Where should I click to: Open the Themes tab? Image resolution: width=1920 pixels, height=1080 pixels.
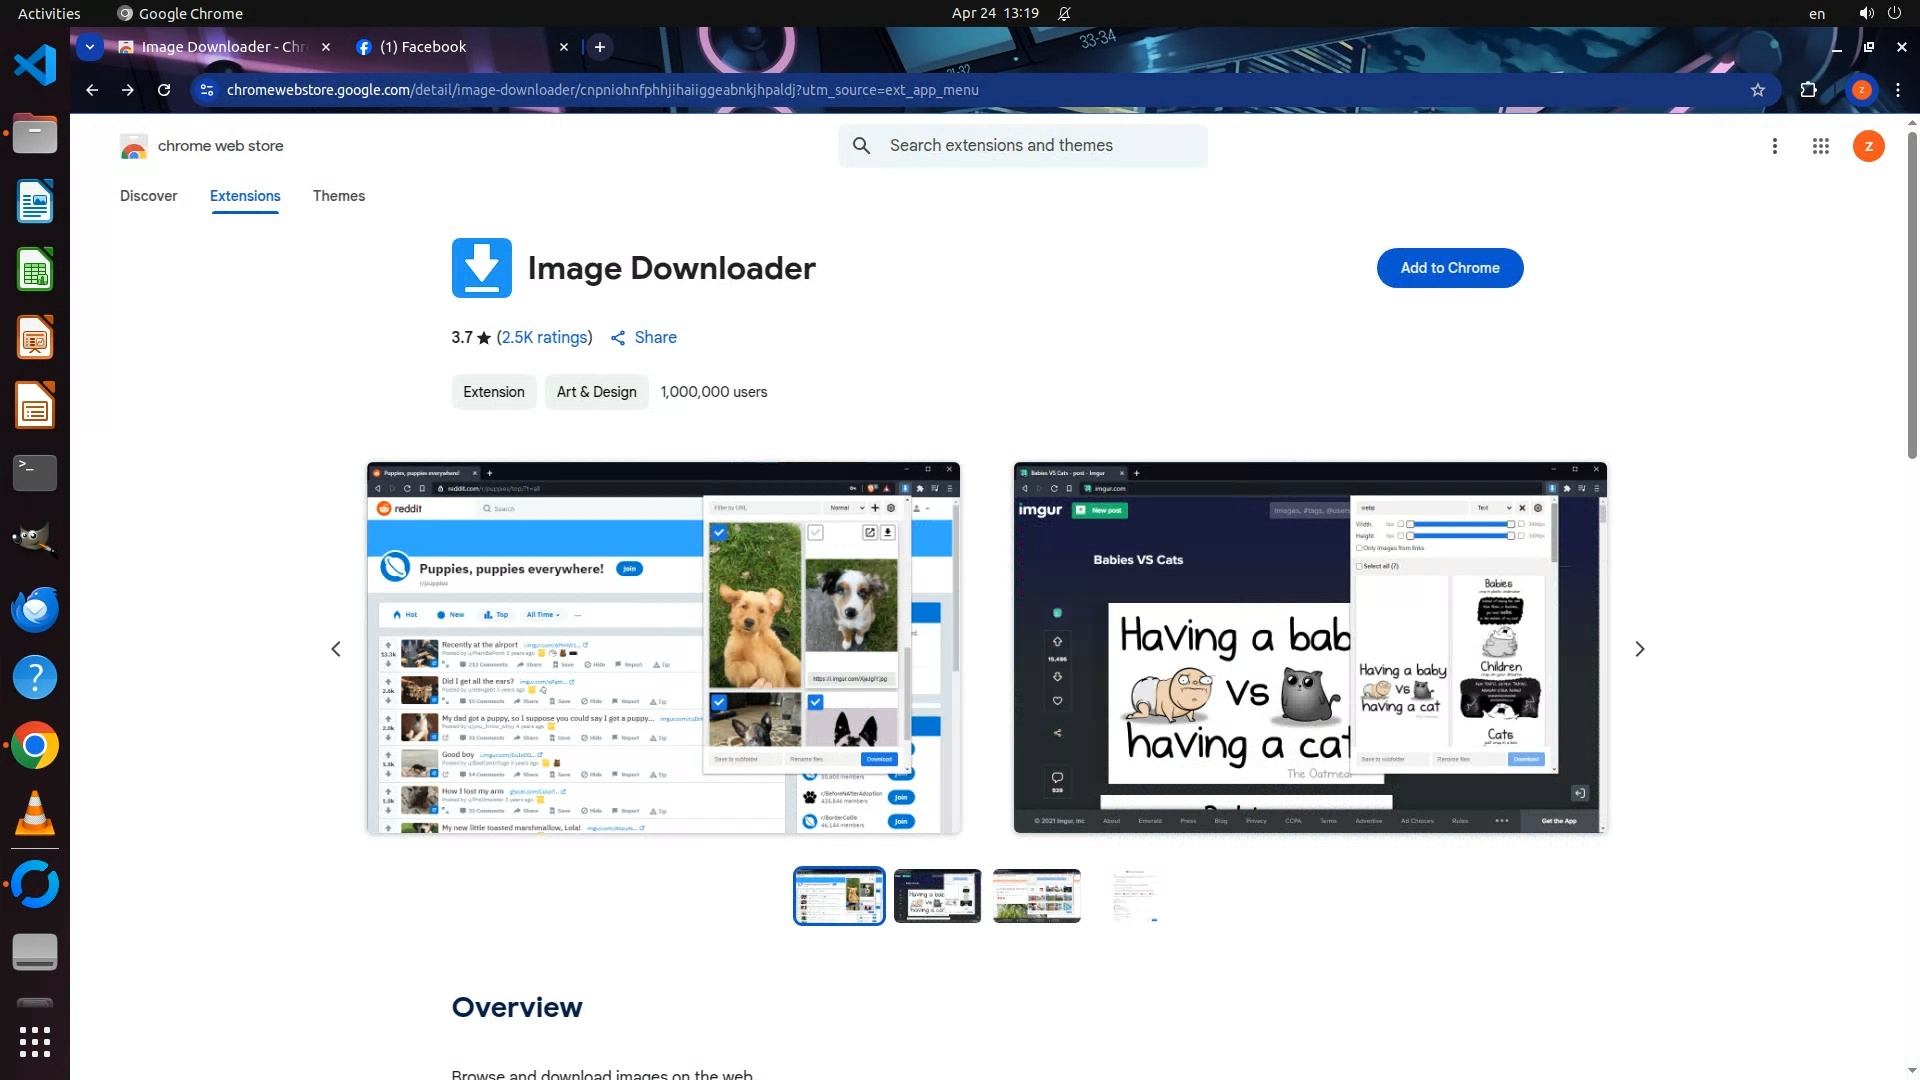point(338,196)
